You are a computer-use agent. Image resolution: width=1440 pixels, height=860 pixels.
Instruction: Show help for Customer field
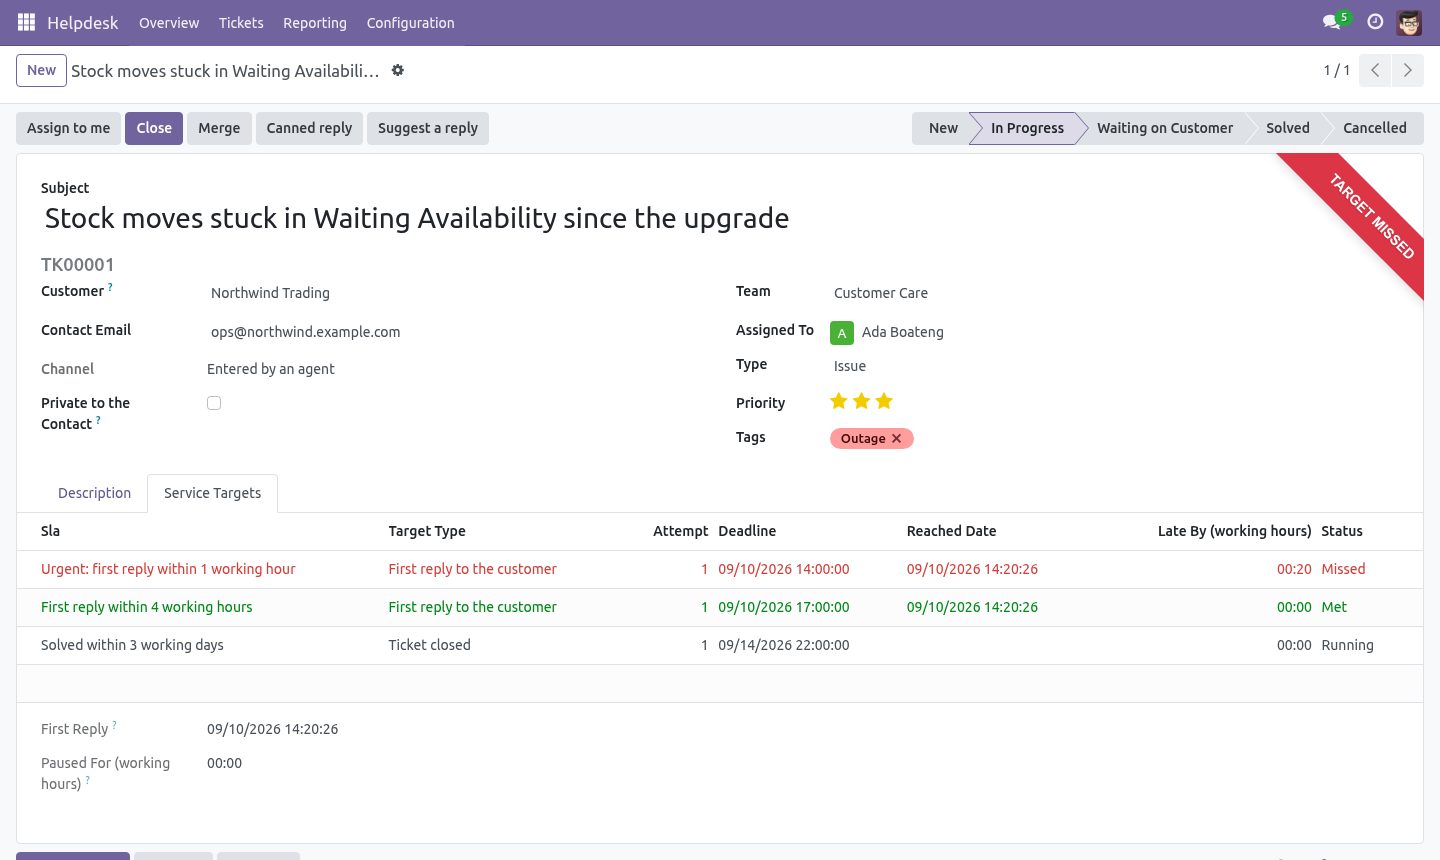(110, 287)
